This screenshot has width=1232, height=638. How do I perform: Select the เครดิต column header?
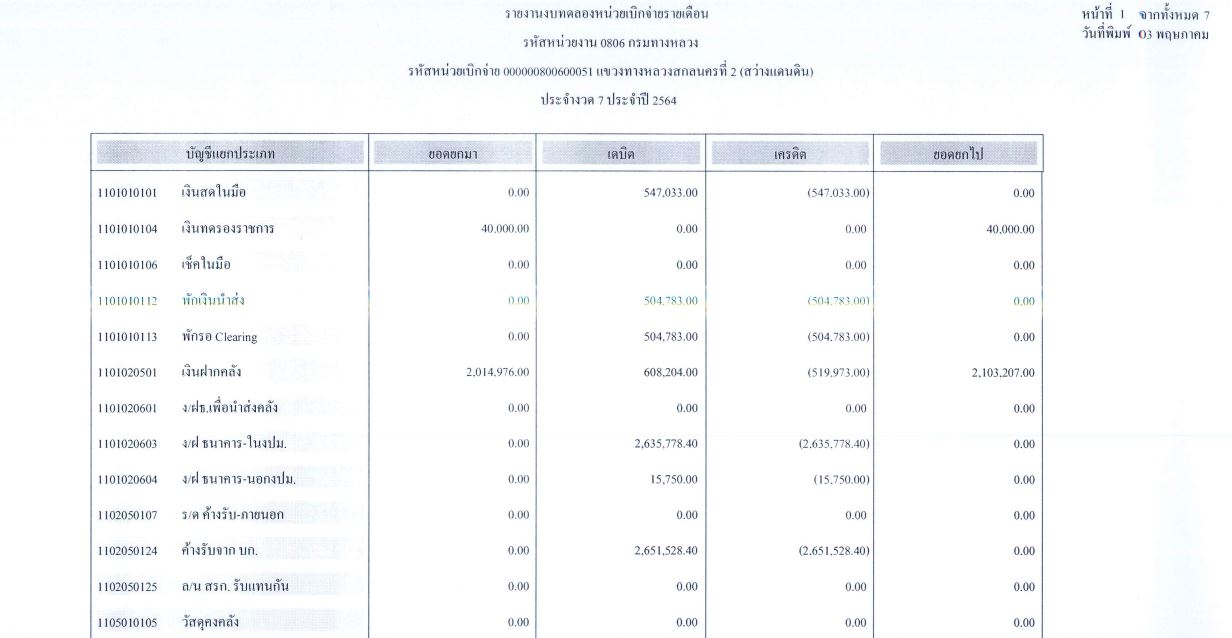tap(789, 154)
